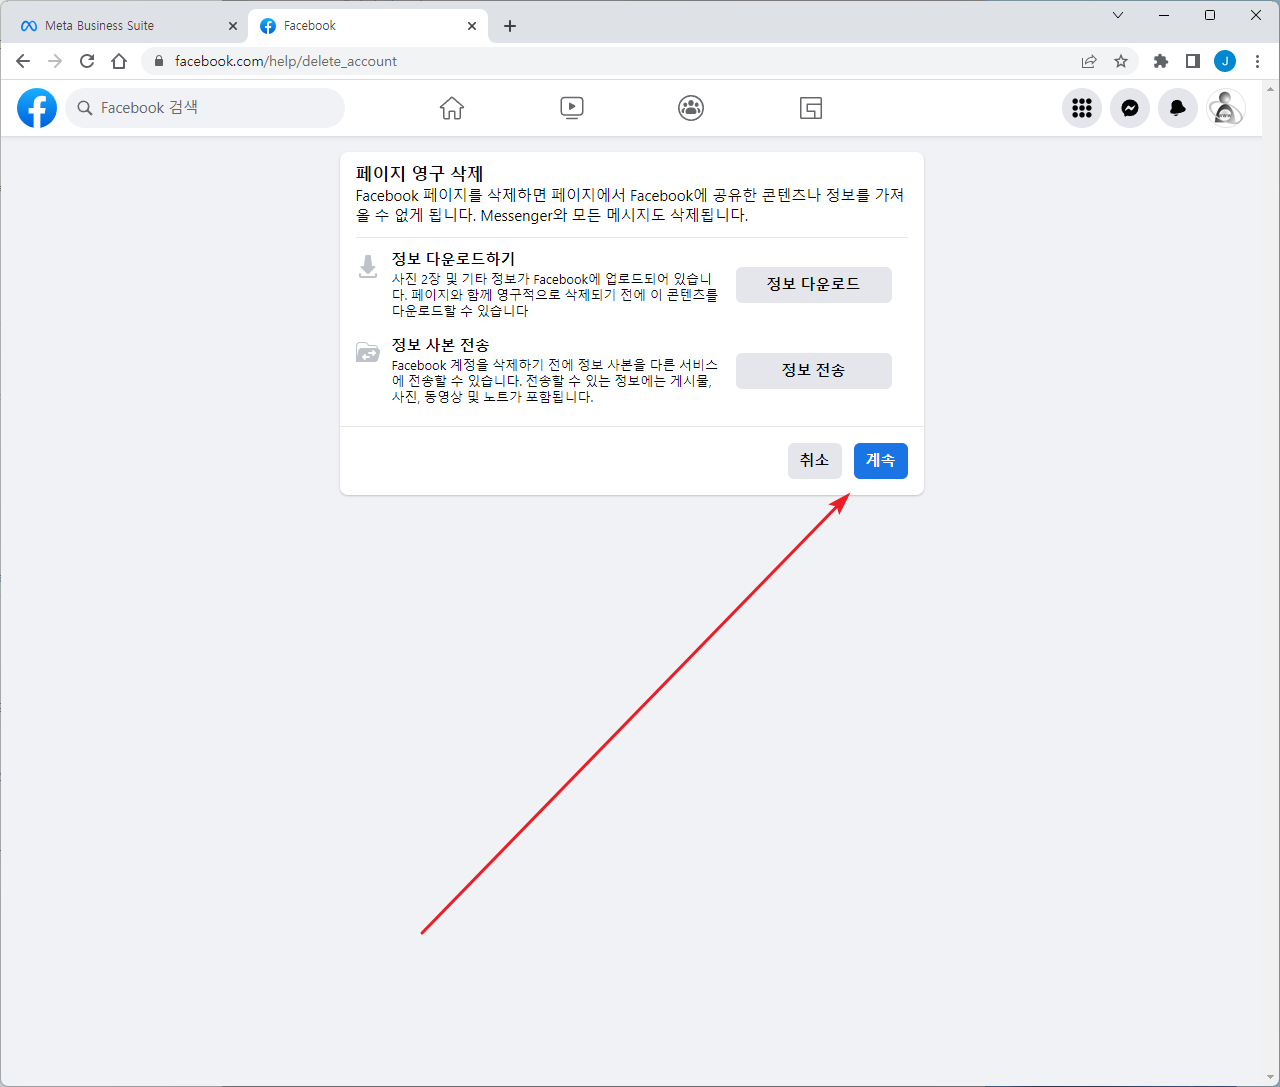
Task: Open the Messenger icon
Action: (1130, 108)
